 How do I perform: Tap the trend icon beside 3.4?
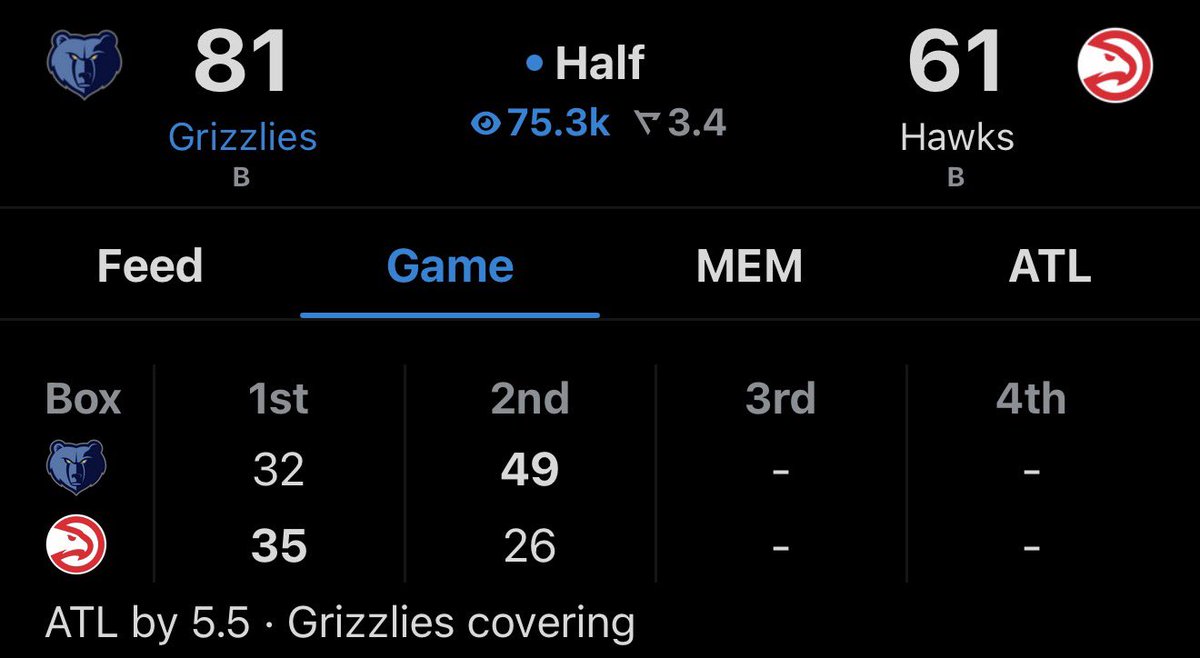[x=647, y=123]
